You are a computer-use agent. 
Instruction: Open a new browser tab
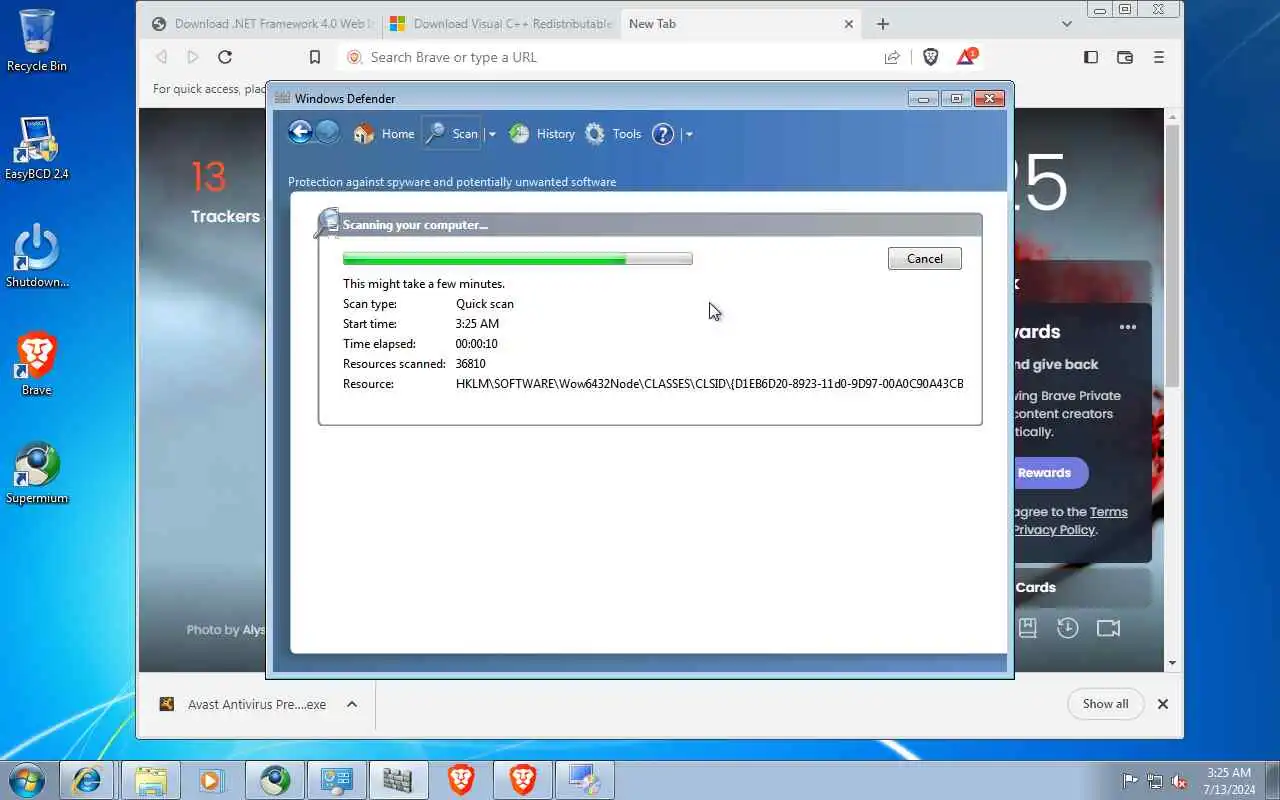pos(882,24)
